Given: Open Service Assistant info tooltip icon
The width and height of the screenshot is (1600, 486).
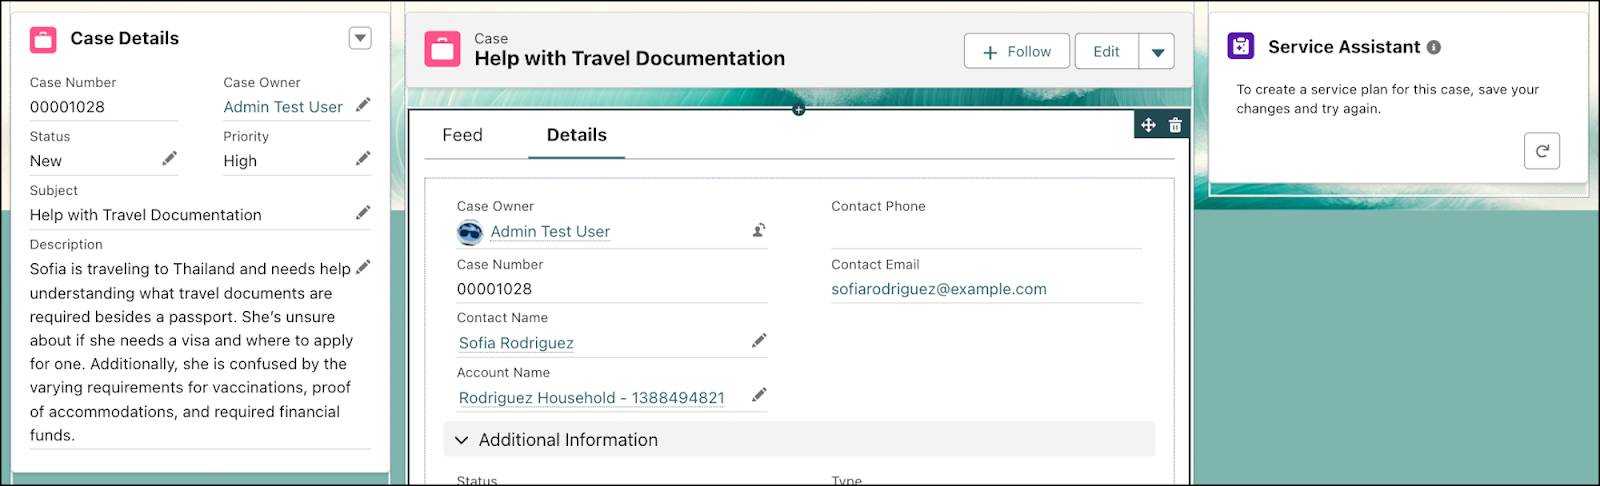Looking at the screenshot, I should (1434, 47).
